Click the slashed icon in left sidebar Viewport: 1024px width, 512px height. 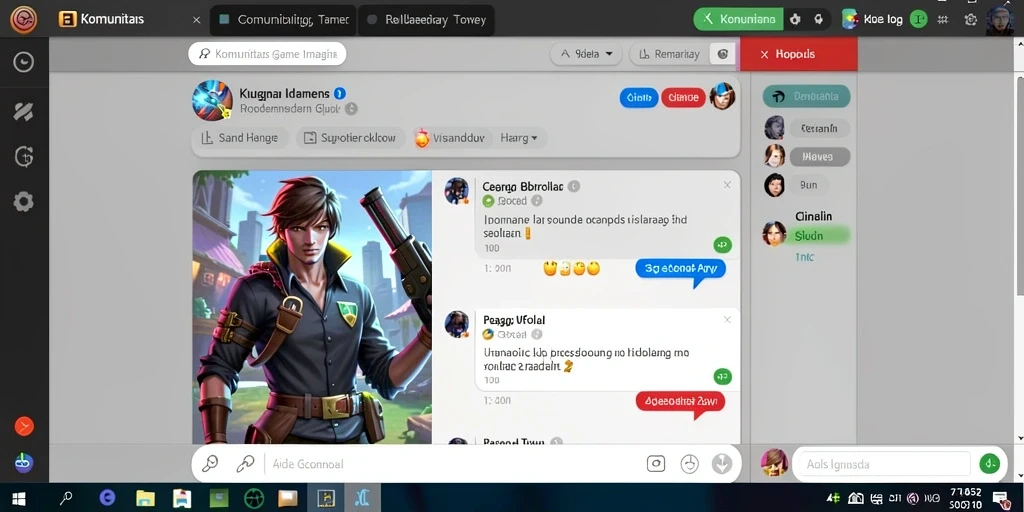24,112
